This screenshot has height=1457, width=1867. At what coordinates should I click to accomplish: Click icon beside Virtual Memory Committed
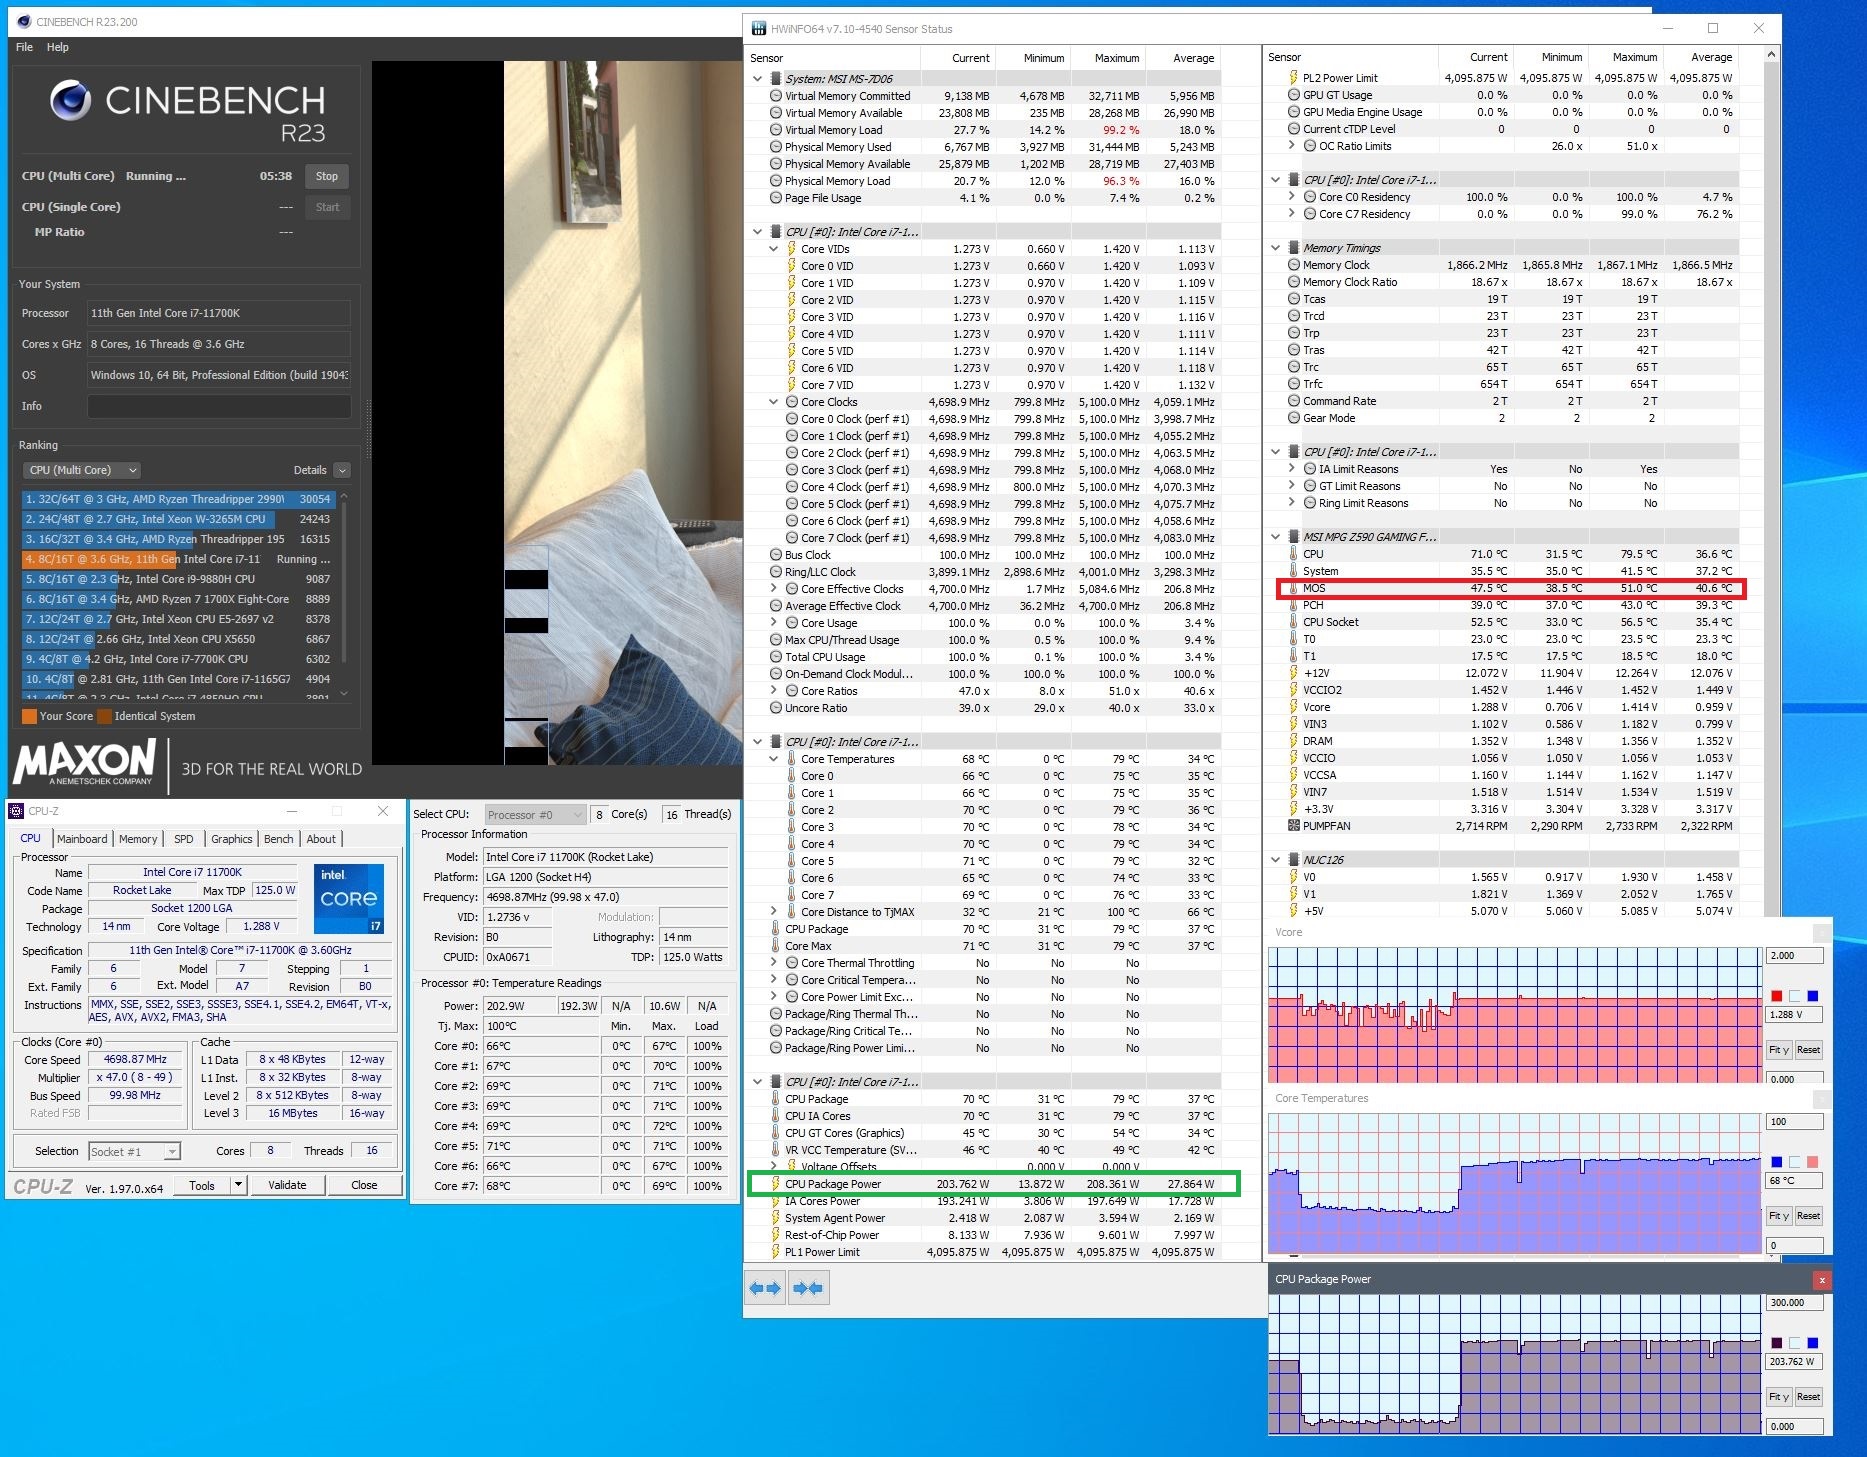[776, 96]
